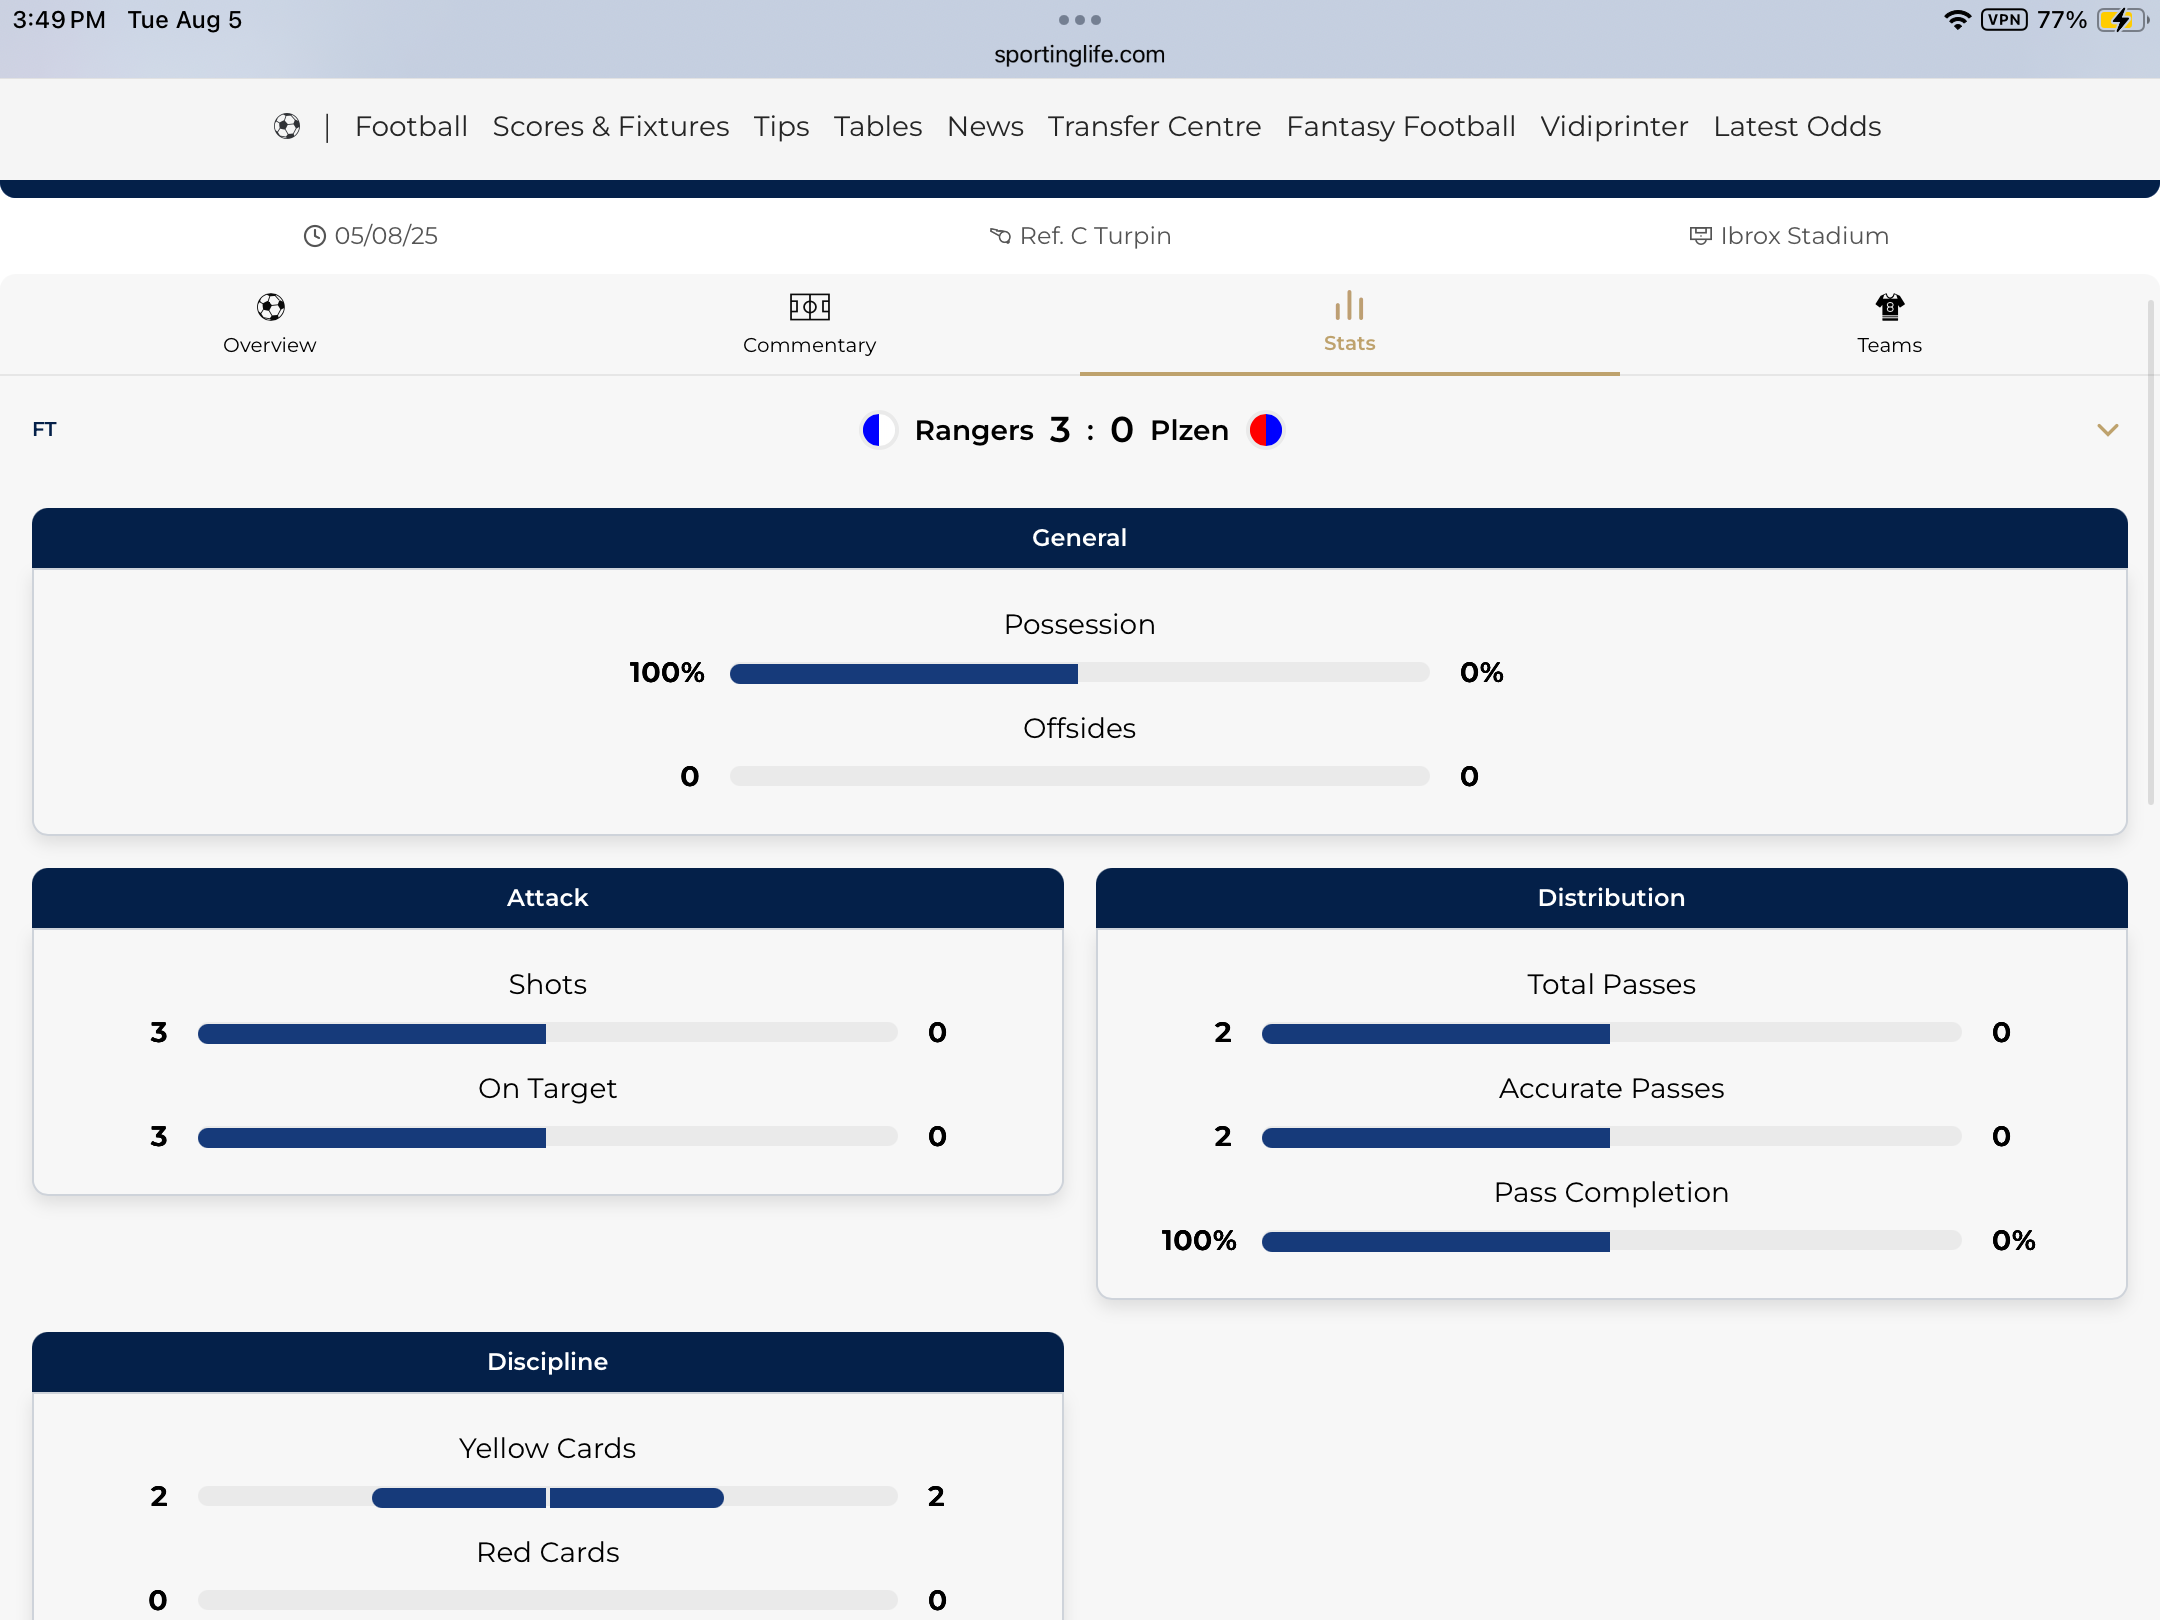The image size is (2160, 1620).
Task: Switch to the Teams tab
Action: coord(1890,324)
